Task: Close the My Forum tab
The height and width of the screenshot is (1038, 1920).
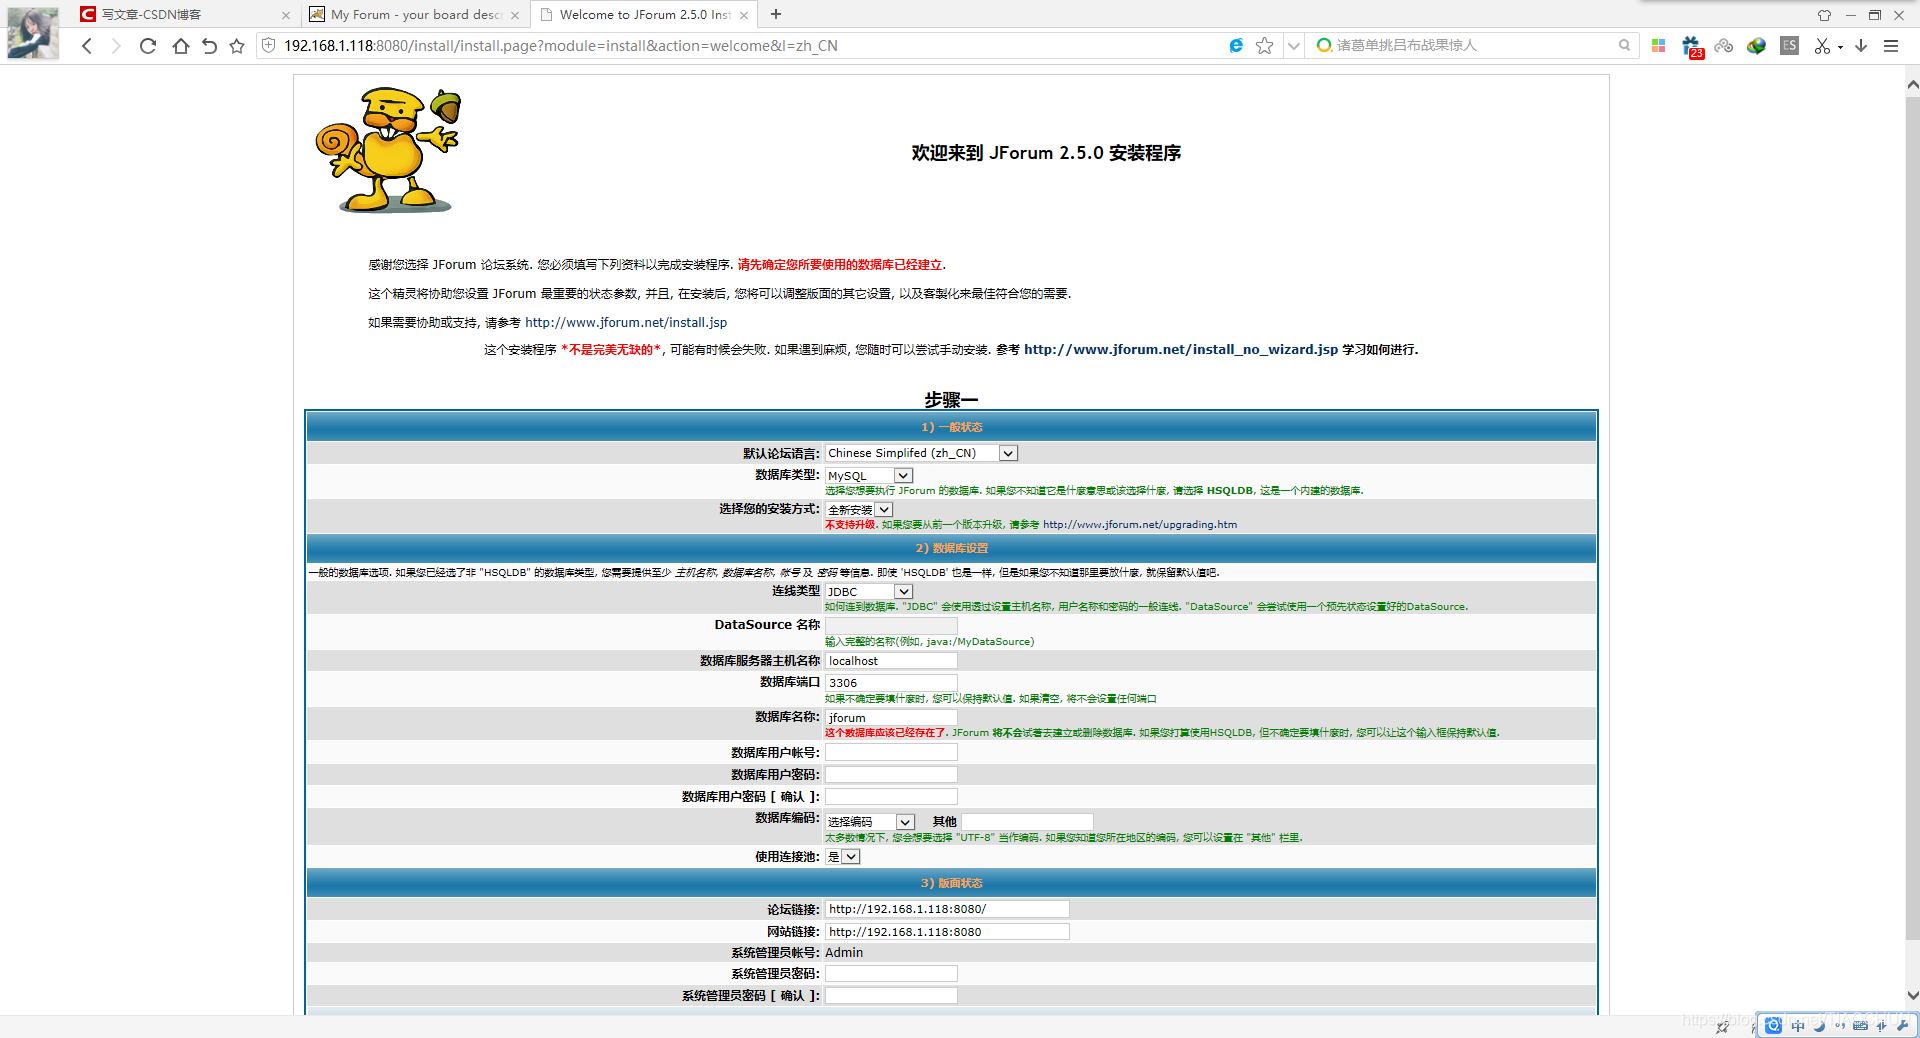Action: point(515,15)
